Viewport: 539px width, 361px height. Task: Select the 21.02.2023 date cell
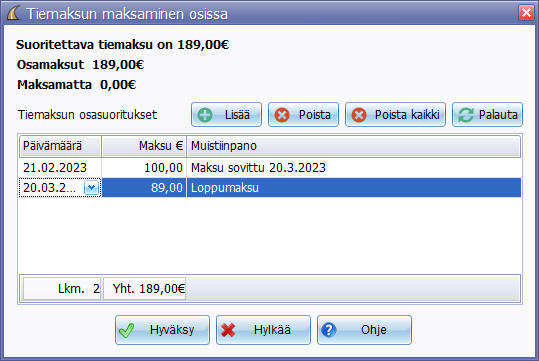(x=60, y=168)
